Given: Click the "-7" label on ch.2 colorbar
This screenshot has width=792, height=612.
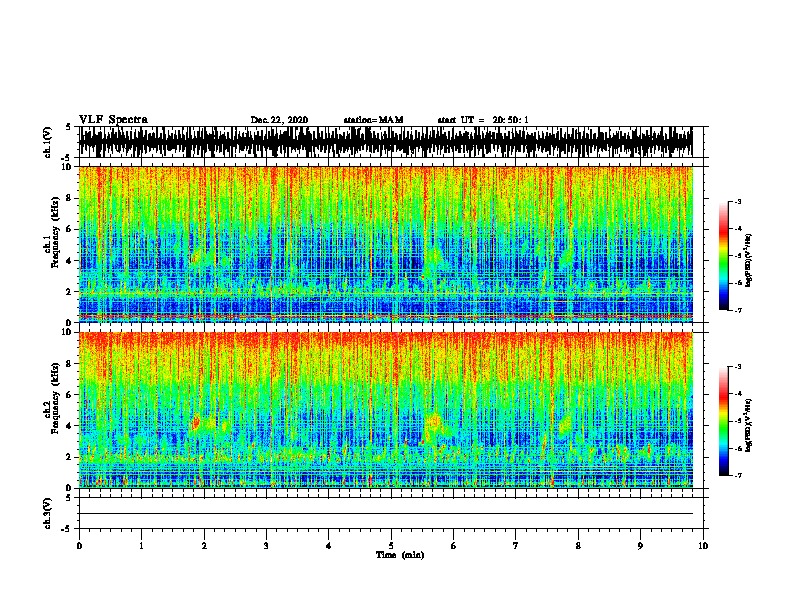Looking at the screenshot, I should (x=738, y=476).
